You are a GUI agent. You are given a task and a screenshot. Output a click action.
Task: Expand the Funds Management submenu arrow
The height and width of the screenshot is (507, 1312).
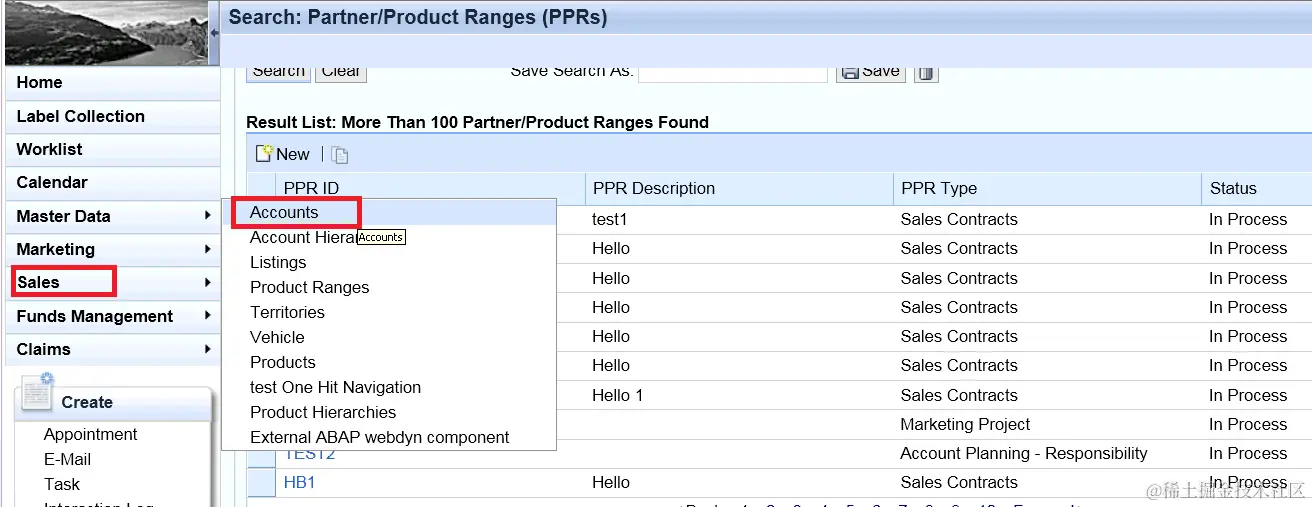point(207,316)
